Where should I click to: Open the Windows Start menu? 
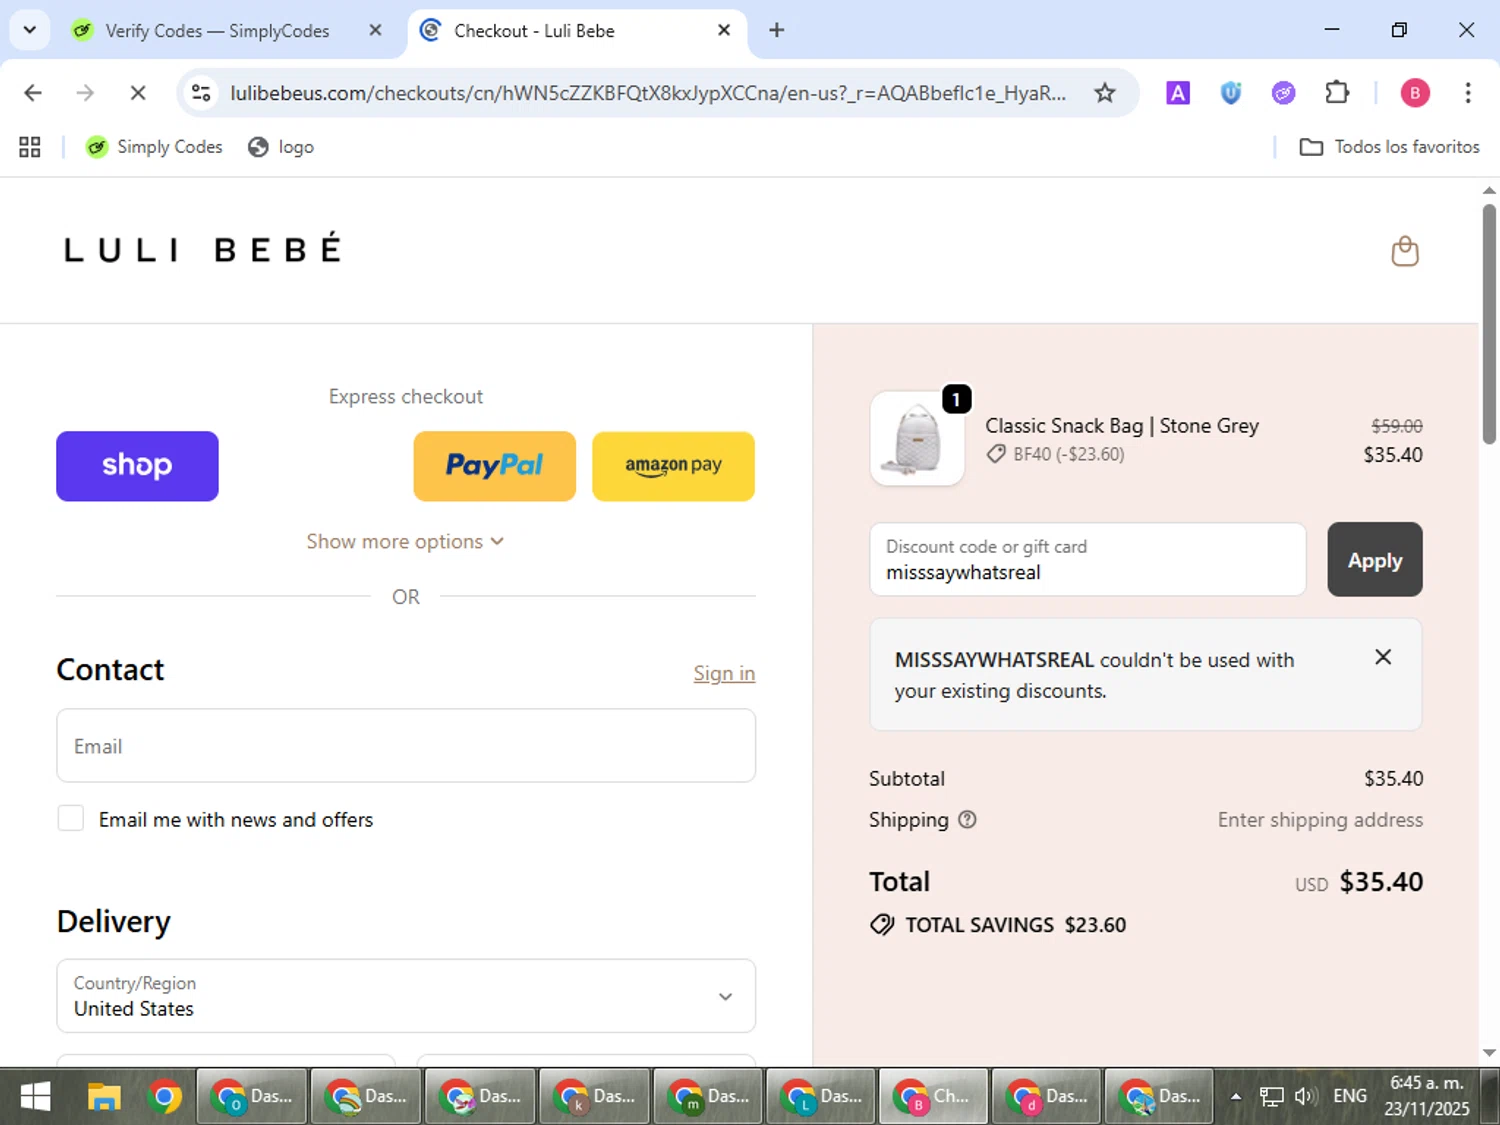pyautogui.click(x=35, y=1097)
